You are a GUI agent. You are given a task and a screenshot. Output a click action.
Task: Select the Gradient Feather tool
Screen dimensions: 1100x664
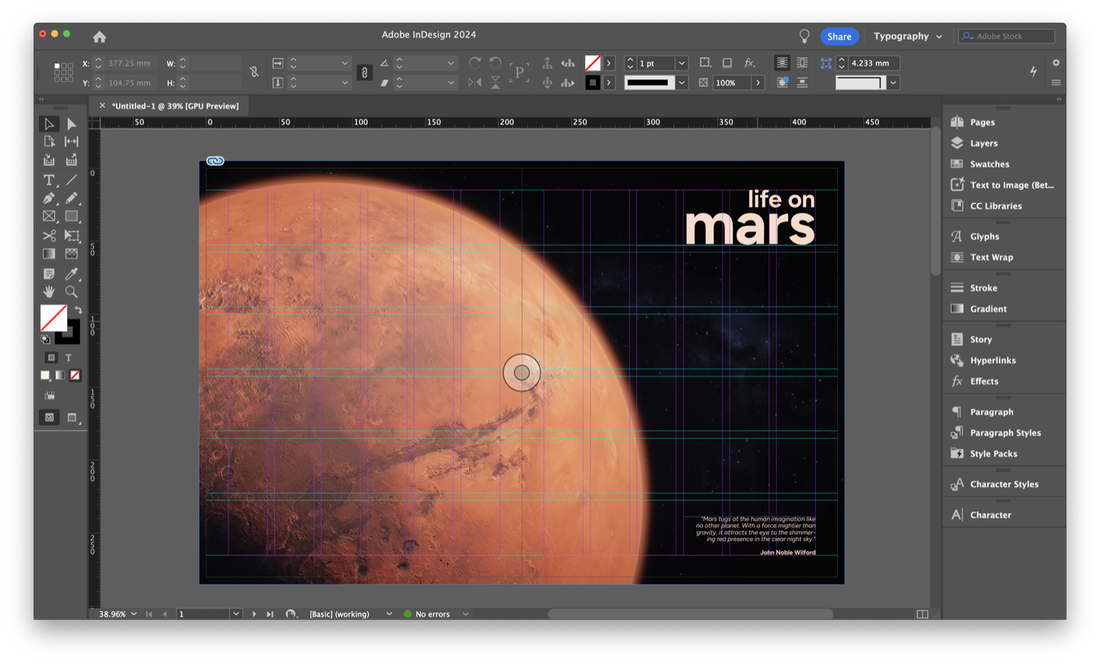coord(72,254)
